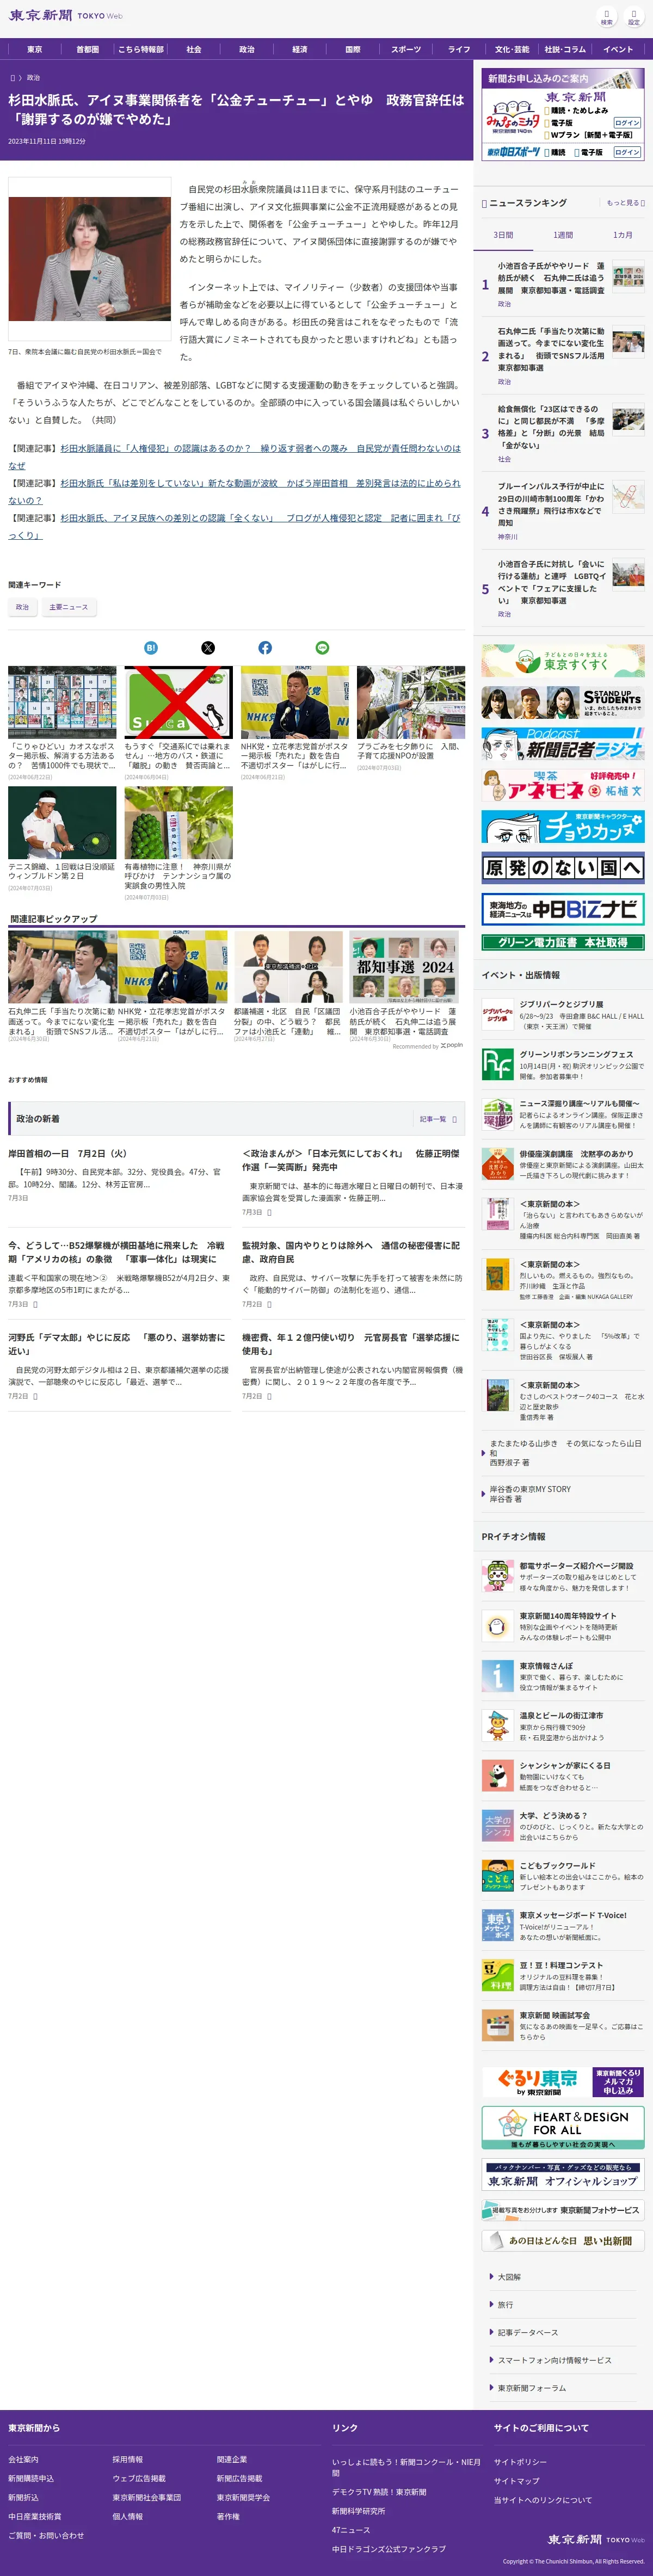
Task: Open the ぐるり東京 banner
Action: pyautogui.click(x=563, y=2082)
